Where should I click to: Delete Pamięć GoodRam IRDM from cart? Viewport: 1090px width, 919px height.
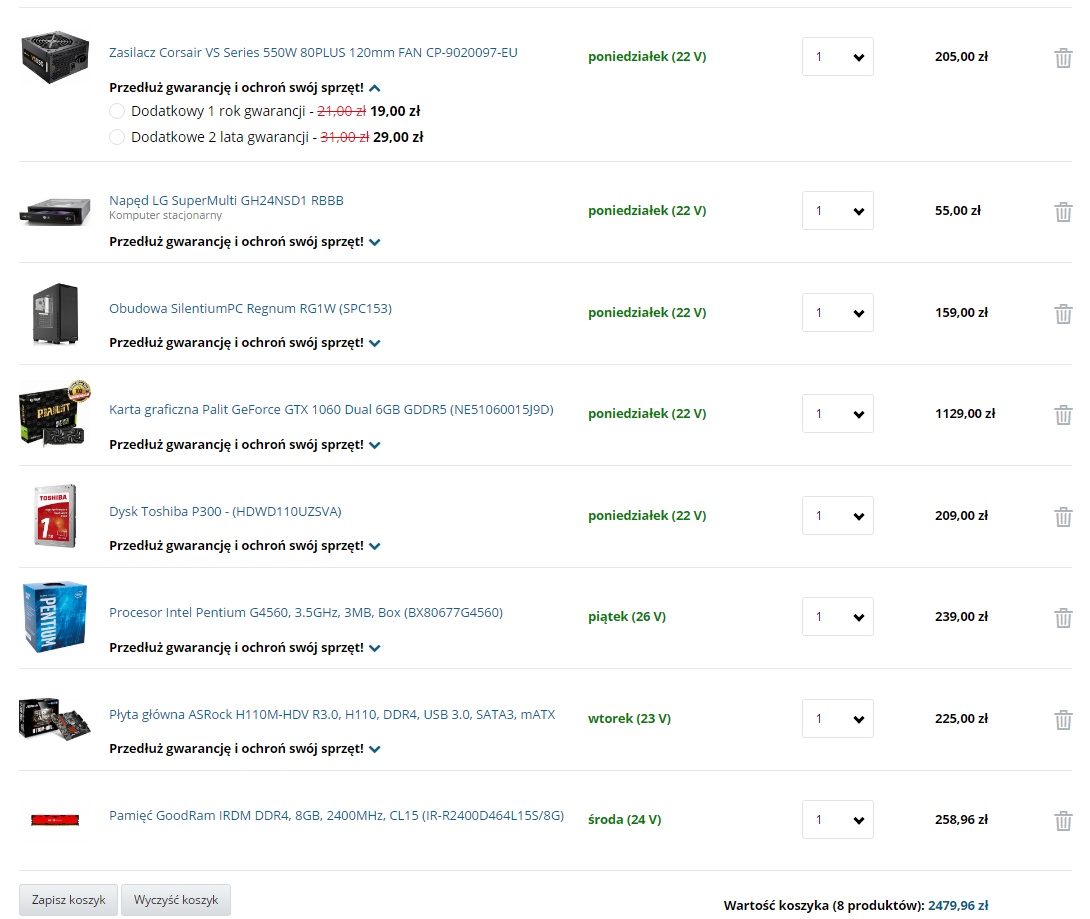point(1063,820)
